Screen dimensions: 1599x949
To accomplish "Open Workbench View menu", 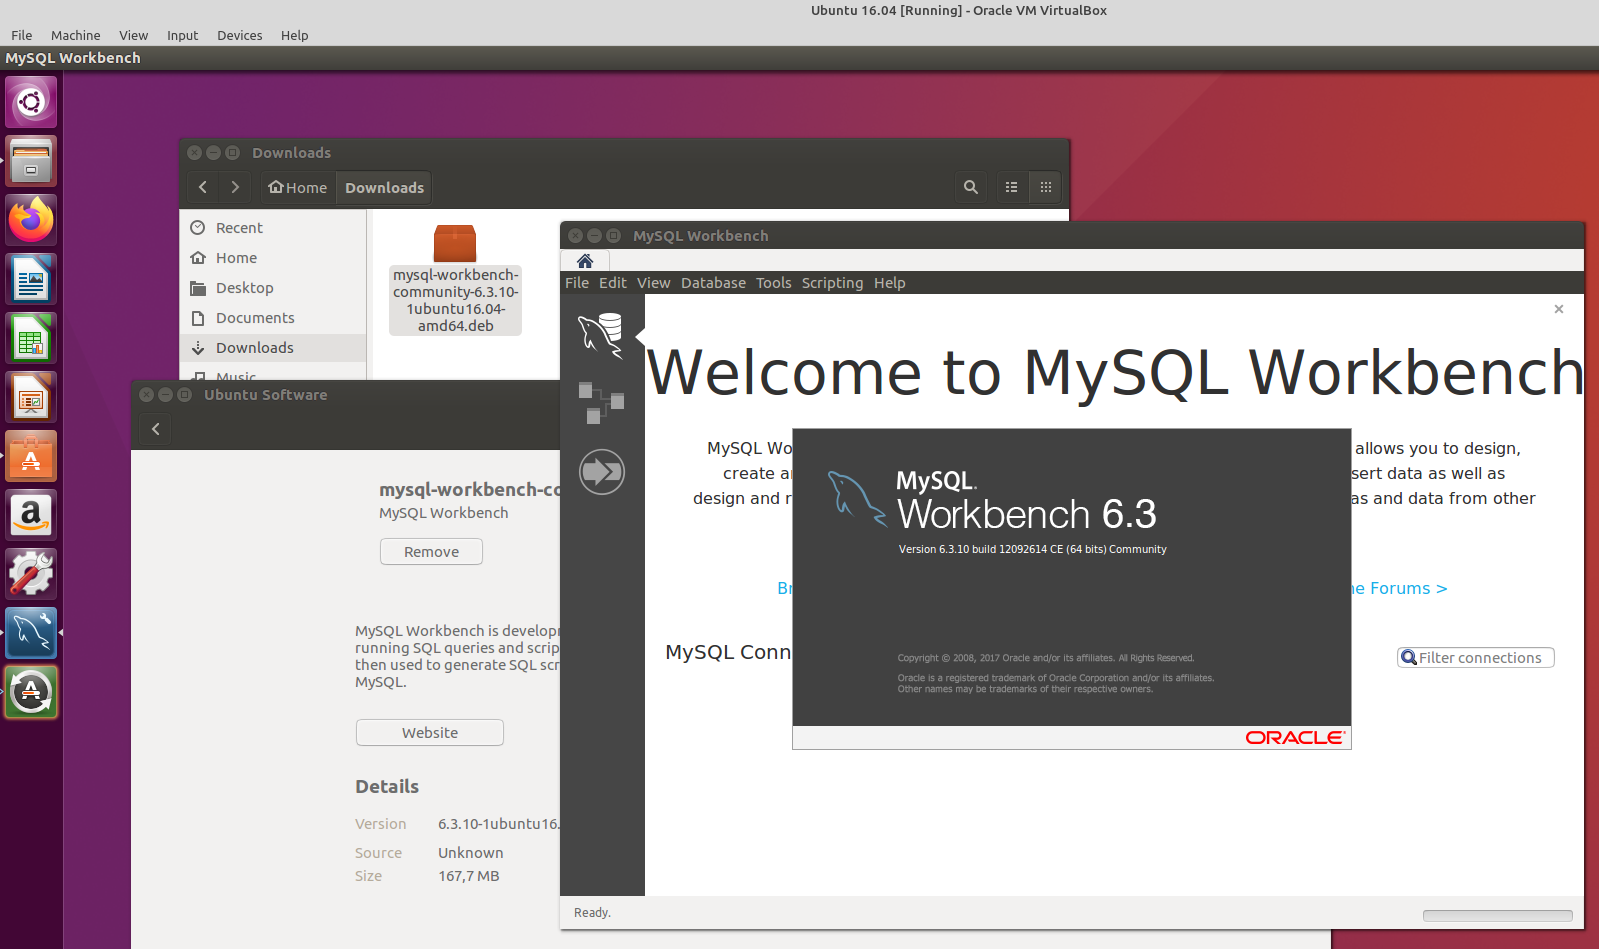I will tap(654, 283).
